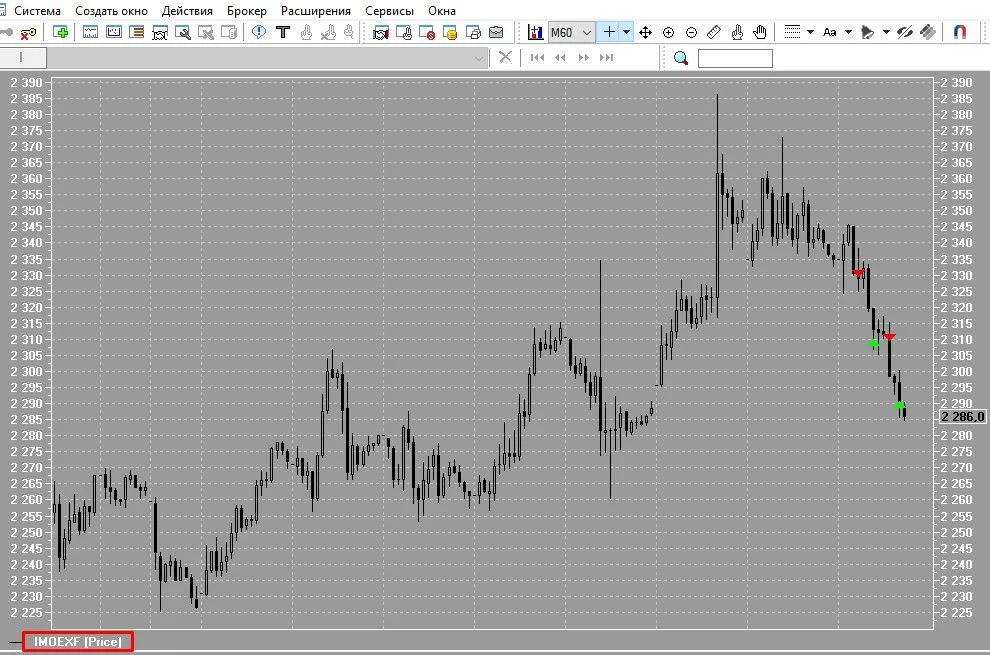
Task: Select the ruler measurement tool
Action: click(x=714, y=32)
